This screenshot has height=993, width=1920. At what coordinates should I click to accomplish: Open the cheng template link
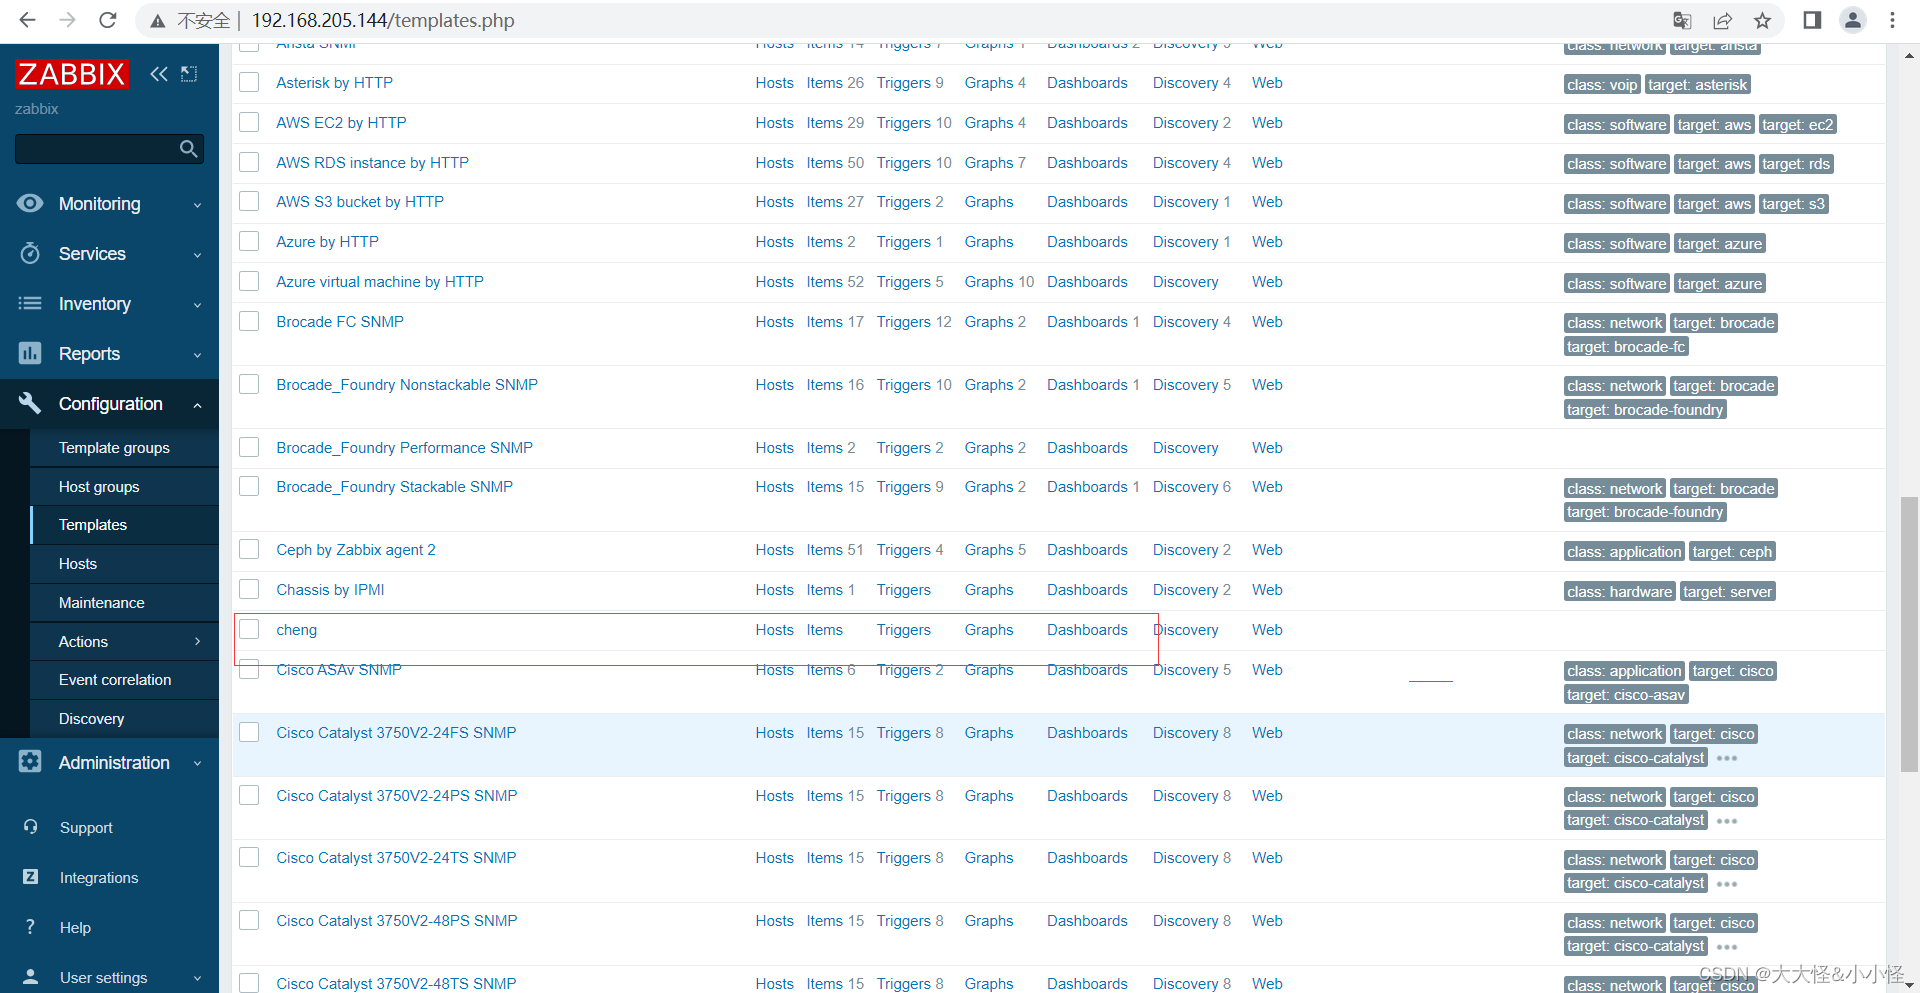tap(296, 629)
